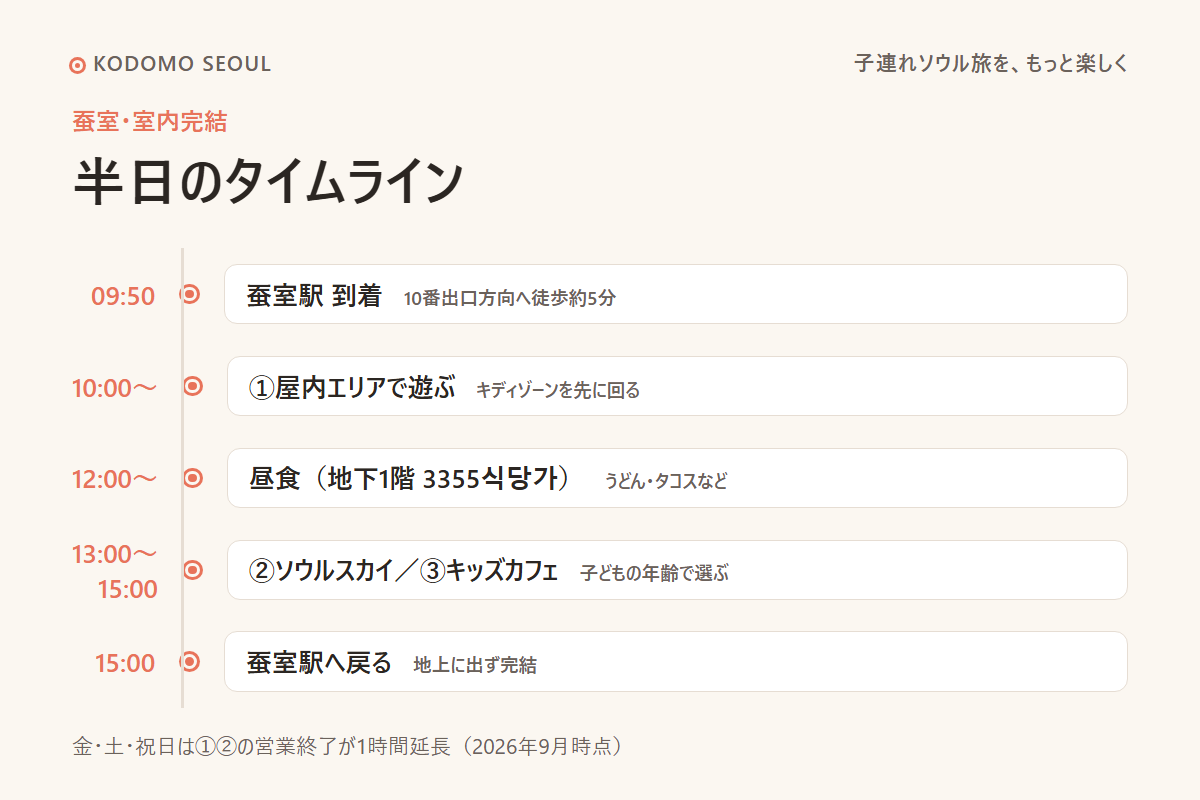Select the note "うどん・タコスなど"
1200x800 pixels.
(x=666, y=482)
